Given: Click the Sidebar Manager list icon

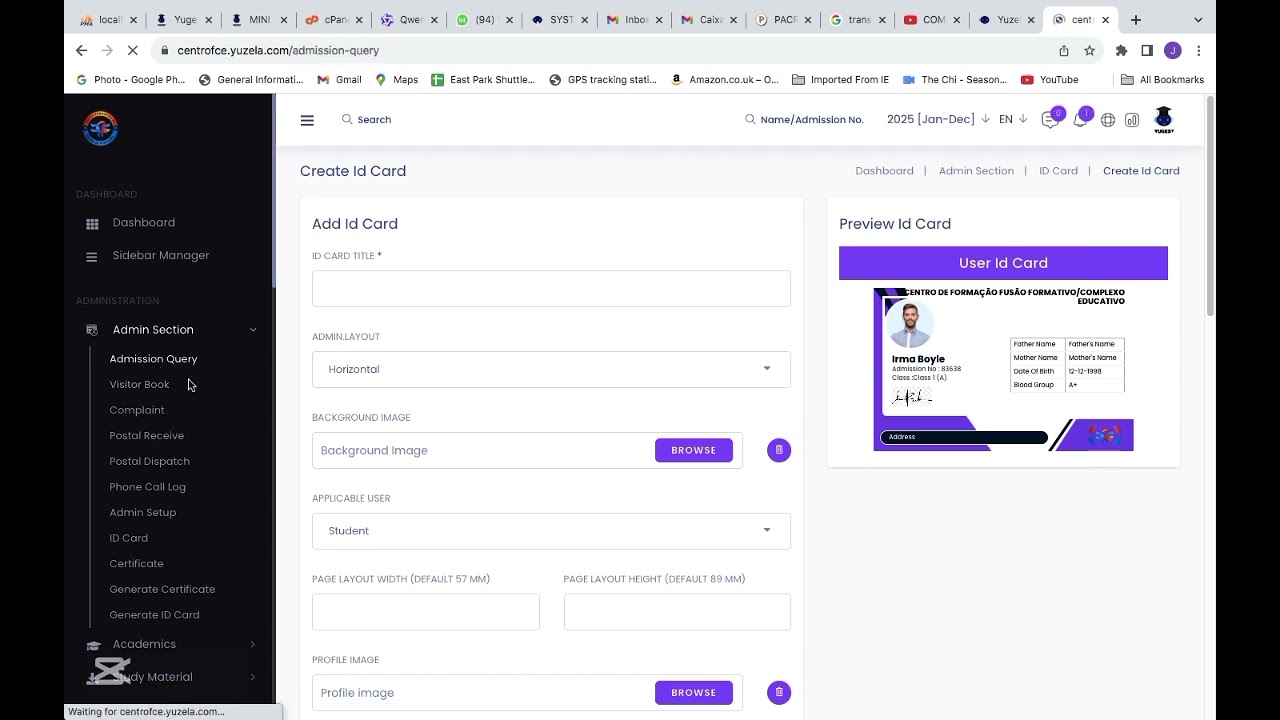Looking at the screenshot, I should (x=92, y=257).
